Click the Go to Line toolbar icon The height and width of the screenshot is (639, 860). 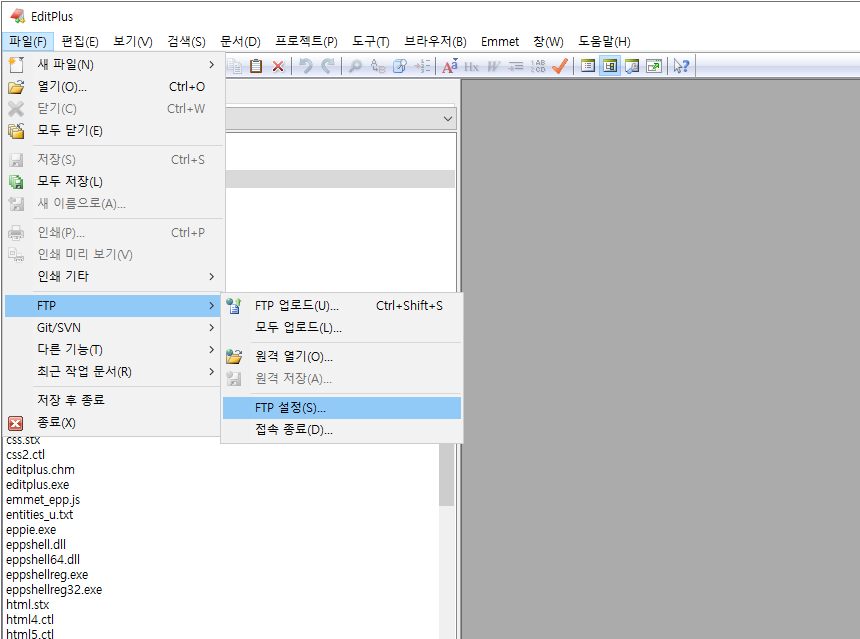(x=422, y=66)
